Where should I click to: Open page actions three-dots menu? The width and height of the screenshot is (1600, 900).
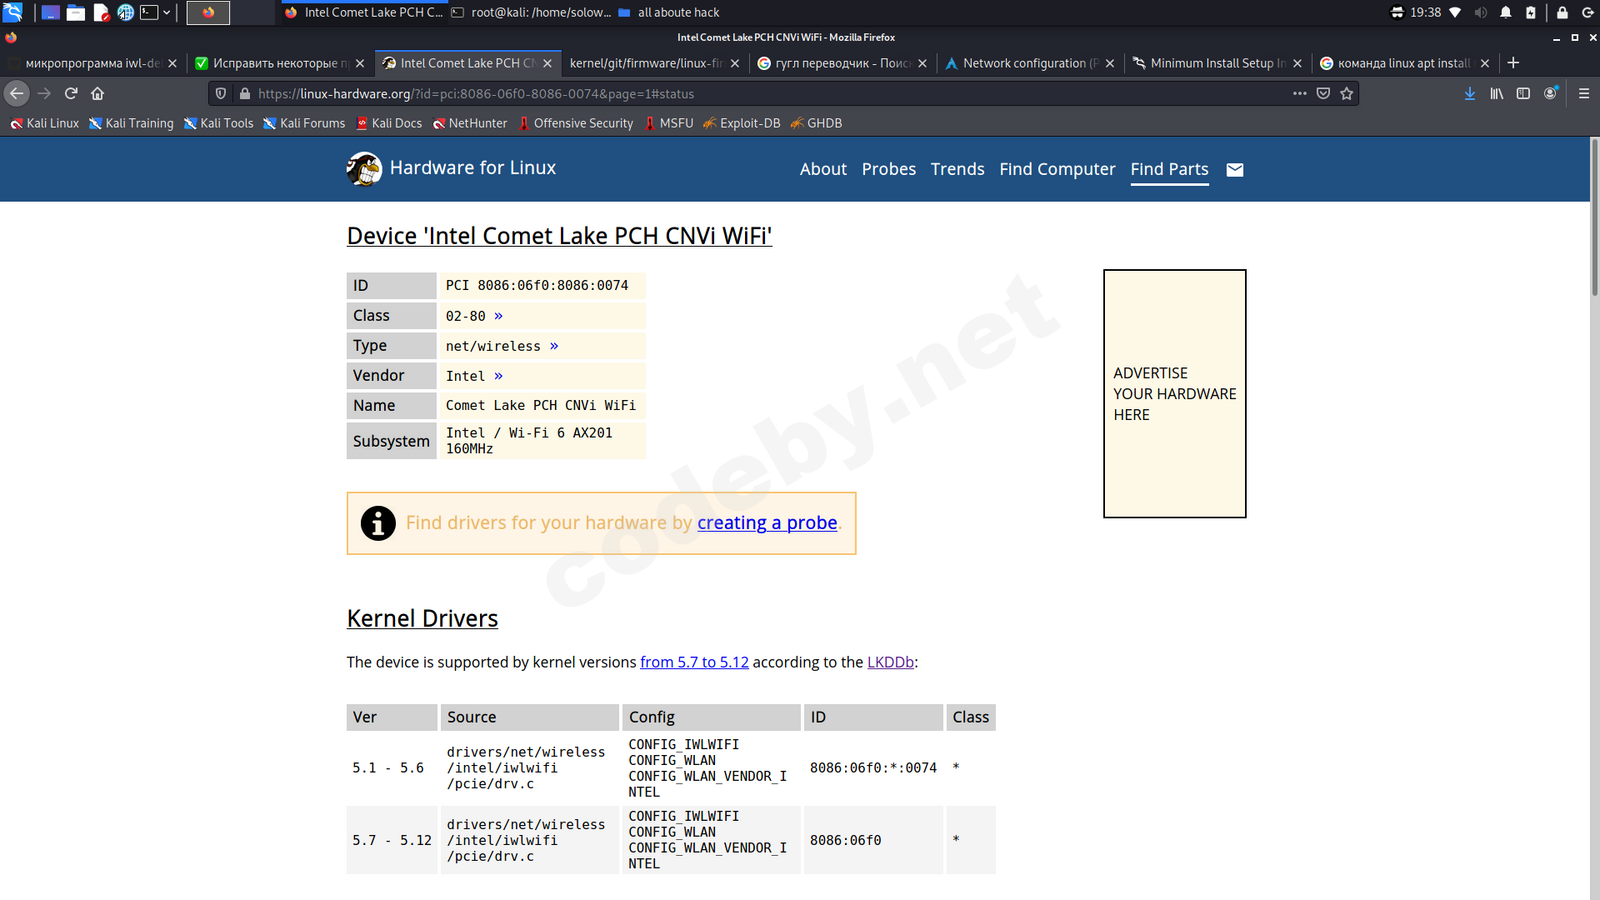coord(1299,93)
